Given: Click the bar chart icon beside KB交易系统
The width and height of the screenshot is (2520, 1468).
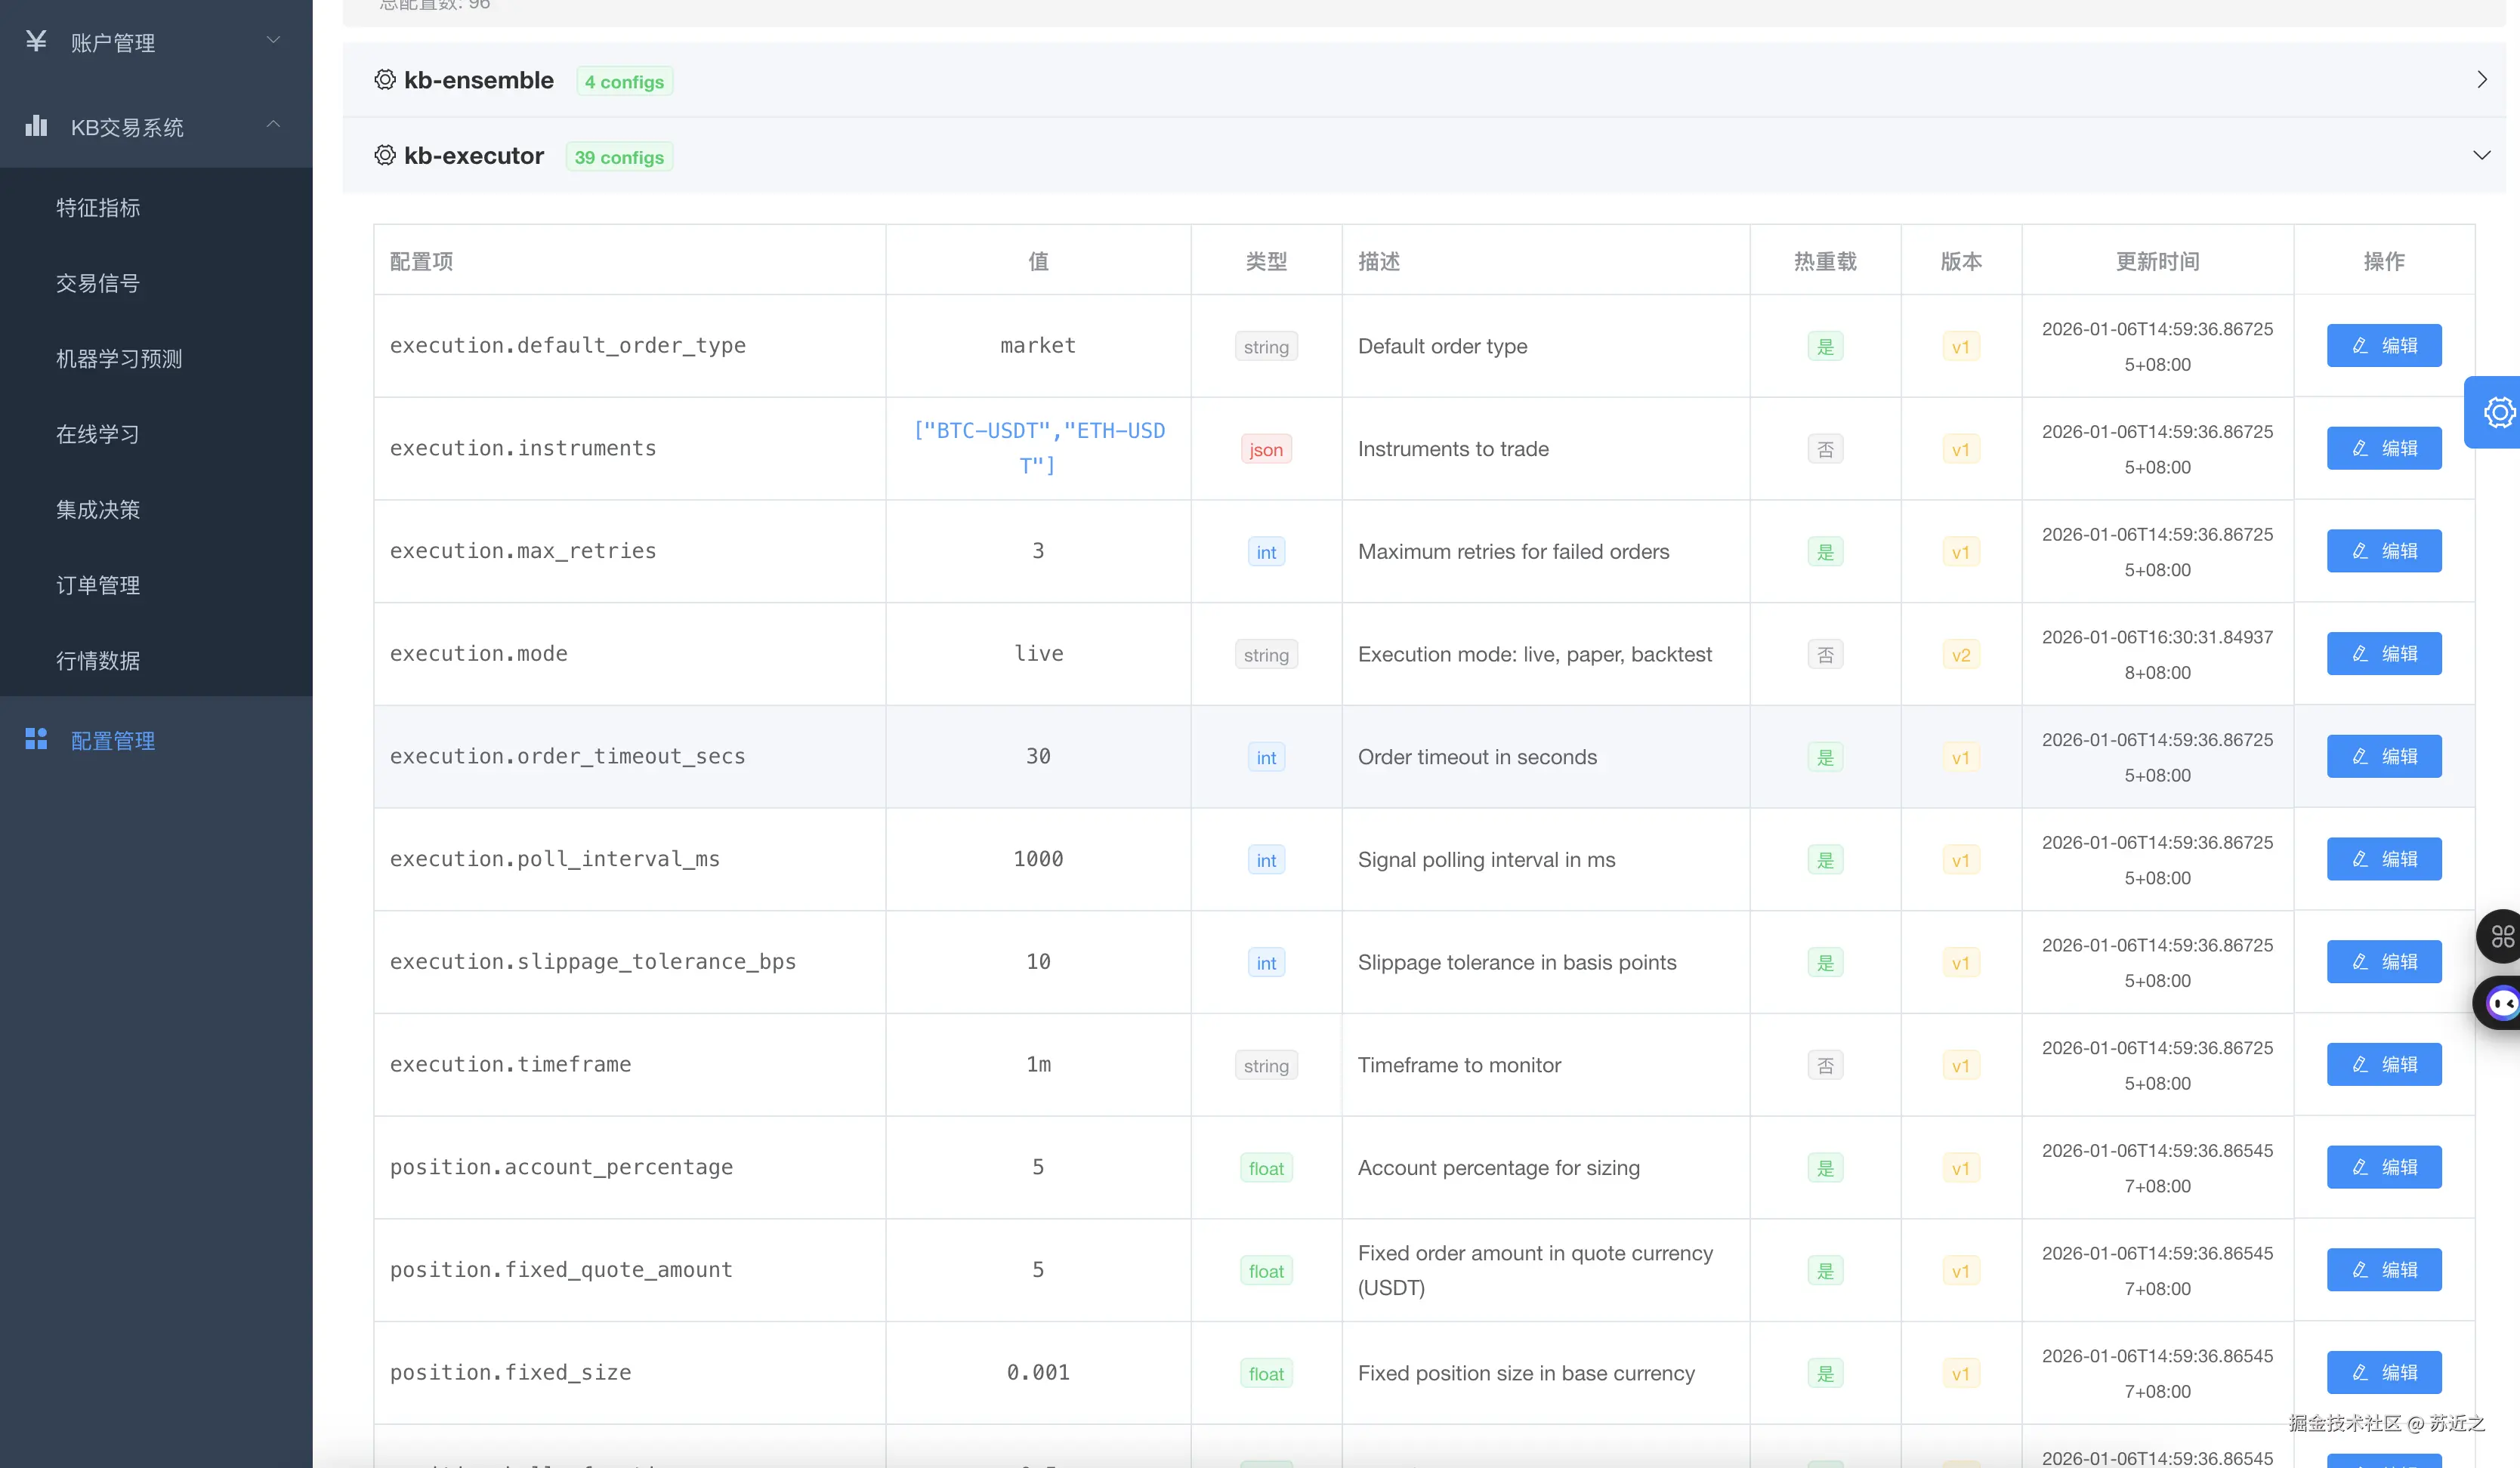Looking at the screenshot, I should pyautogui.click(x=36, y=126).
